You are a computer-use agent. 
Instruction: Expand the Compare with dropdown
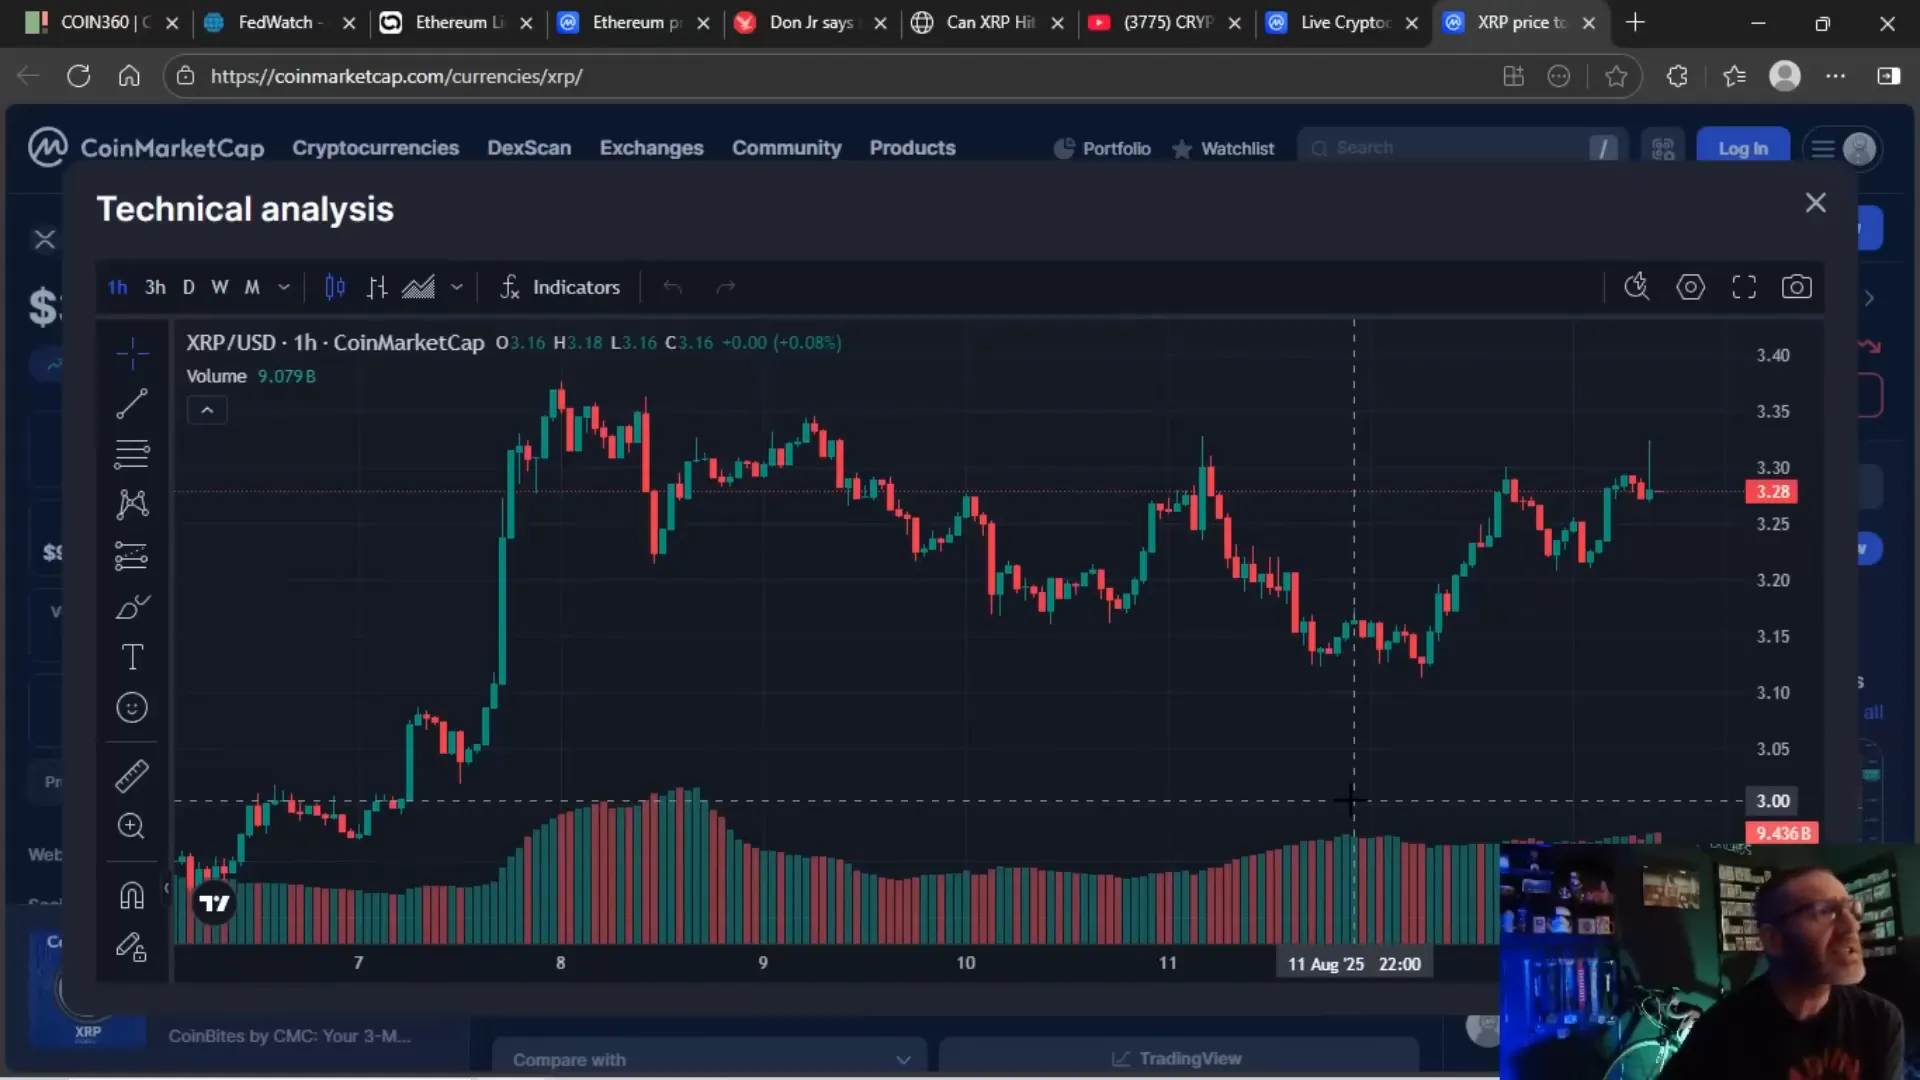click(710, 1060)
